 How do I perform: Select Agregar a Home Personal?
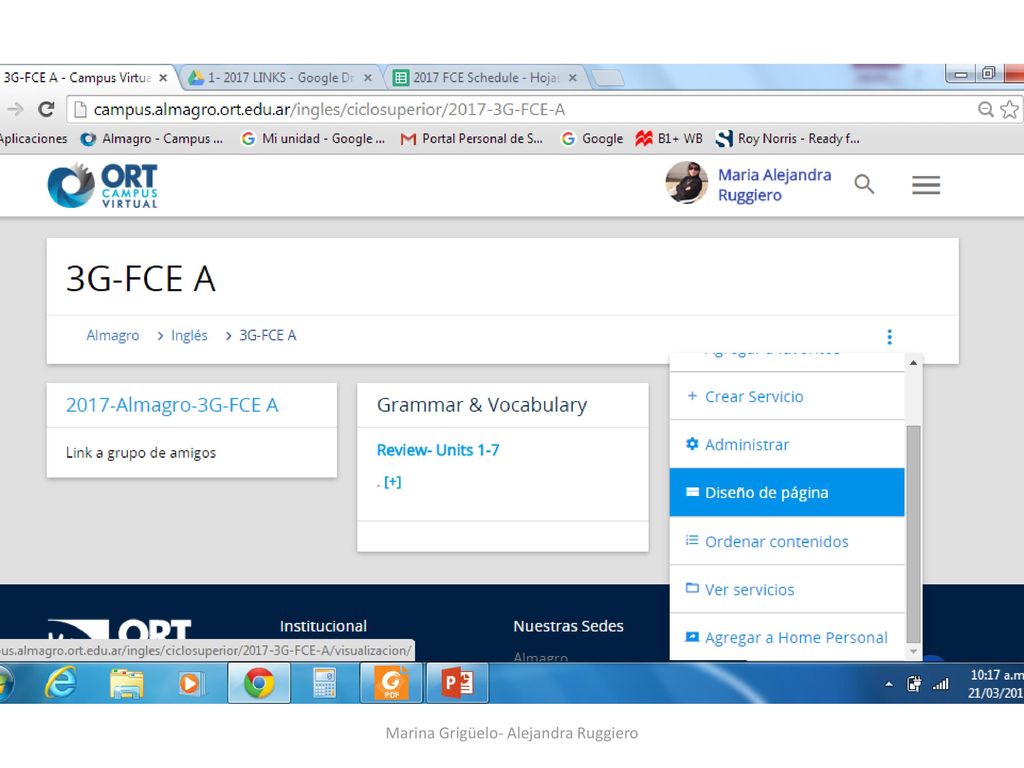click(787, 637)
